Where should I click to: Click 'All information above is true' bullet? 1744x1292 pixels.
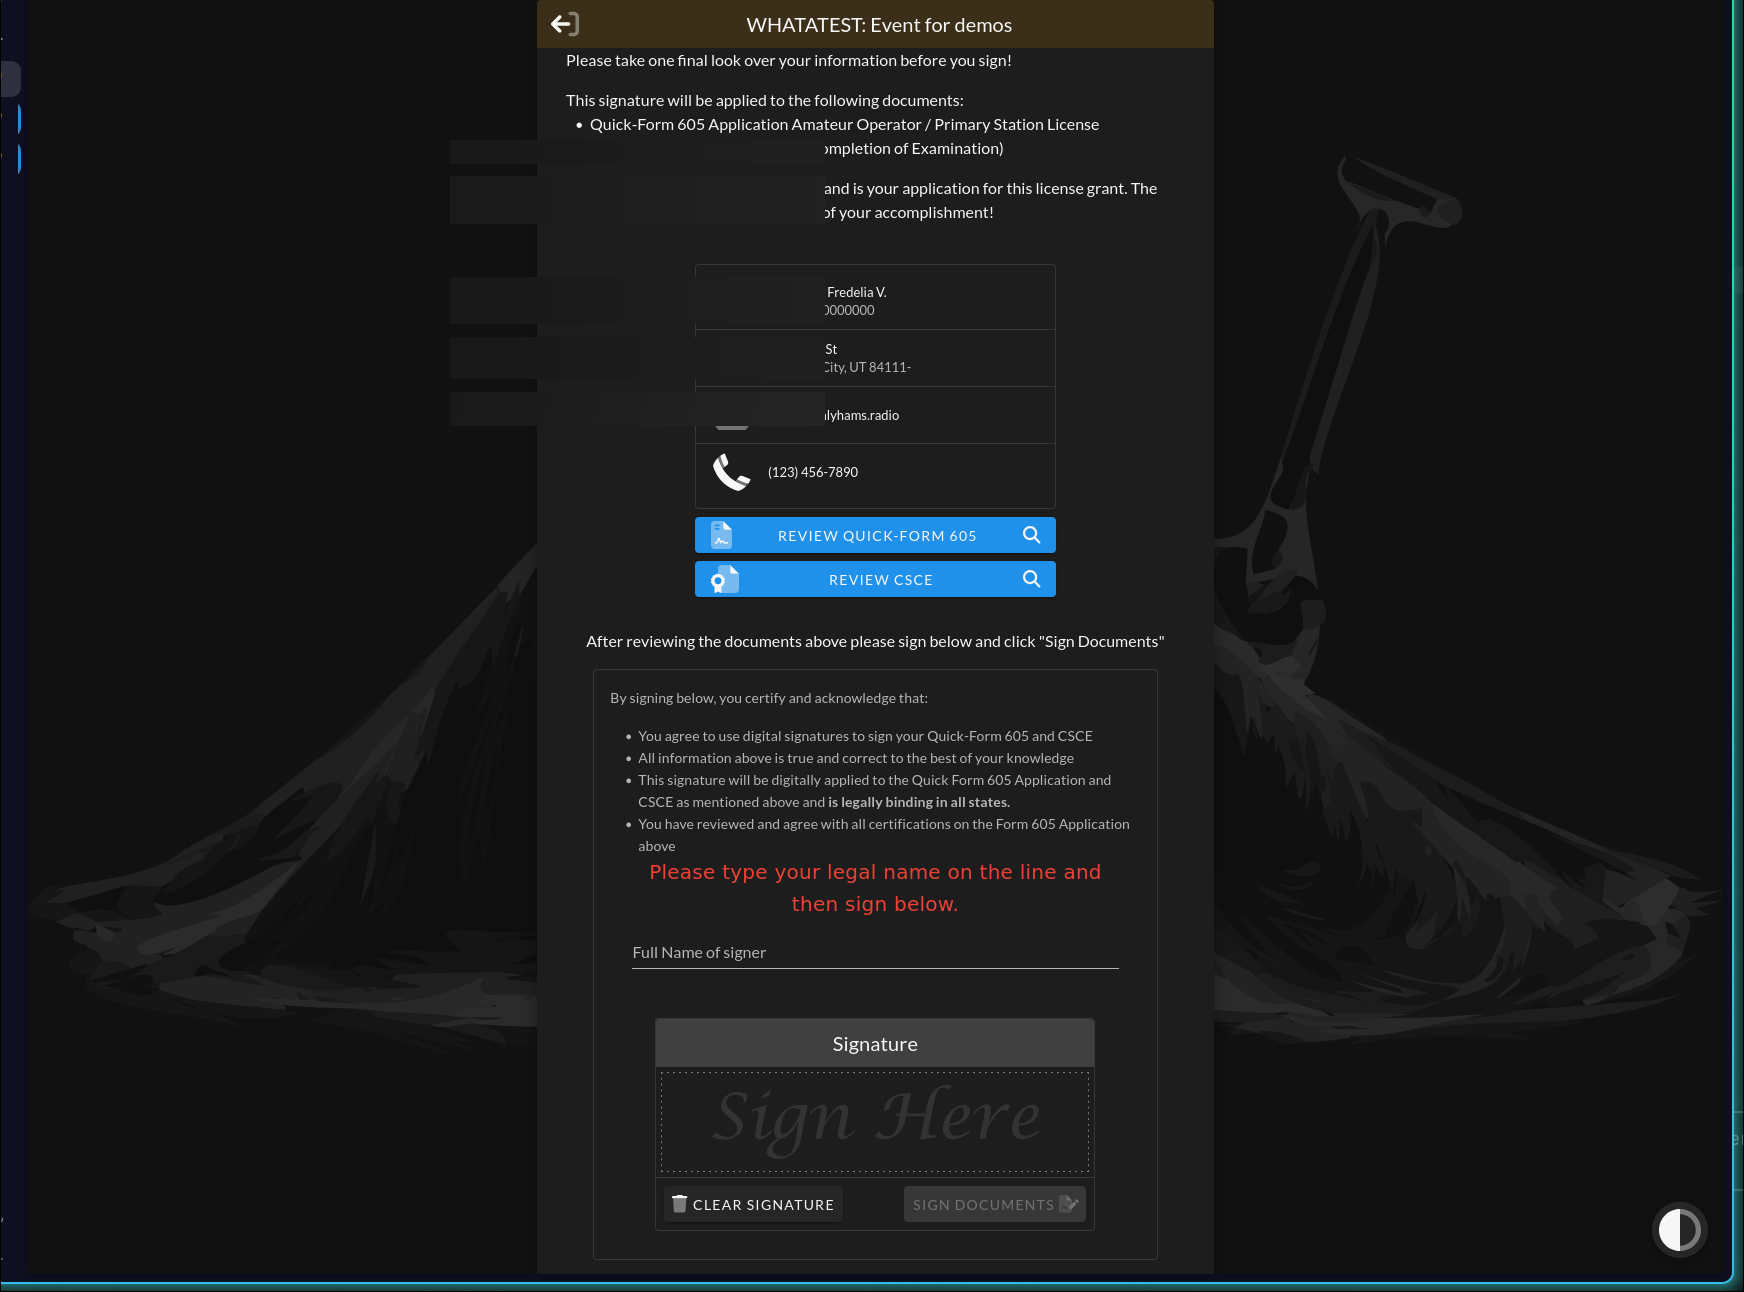[856, 758]
